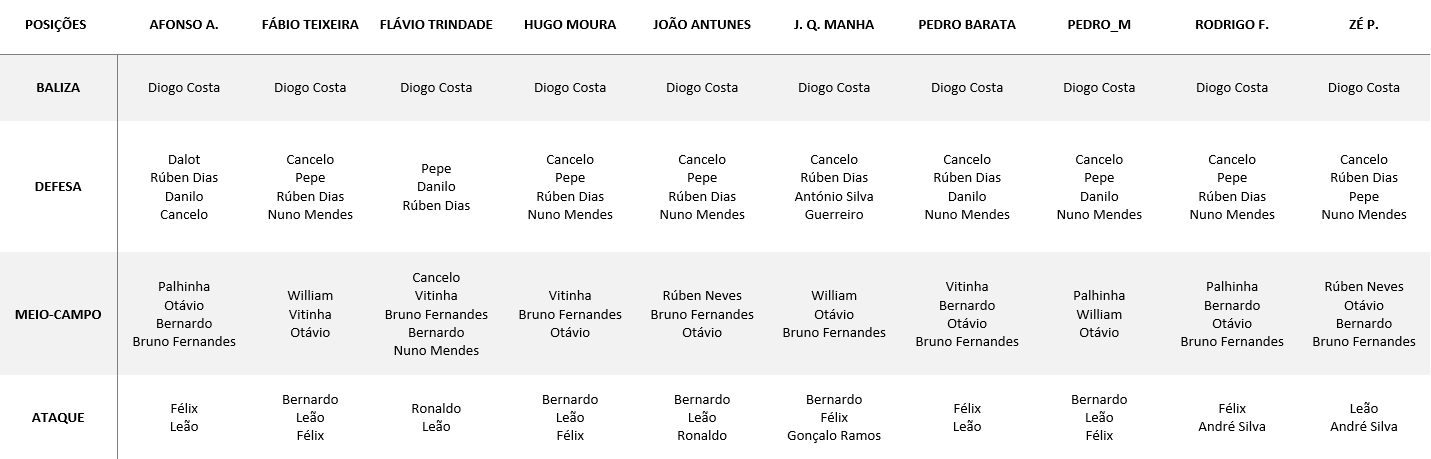This screenshot has height=459, width=1431.
Task: Click Gonçalo Ramos in the attack row
Action: (834, 436)
